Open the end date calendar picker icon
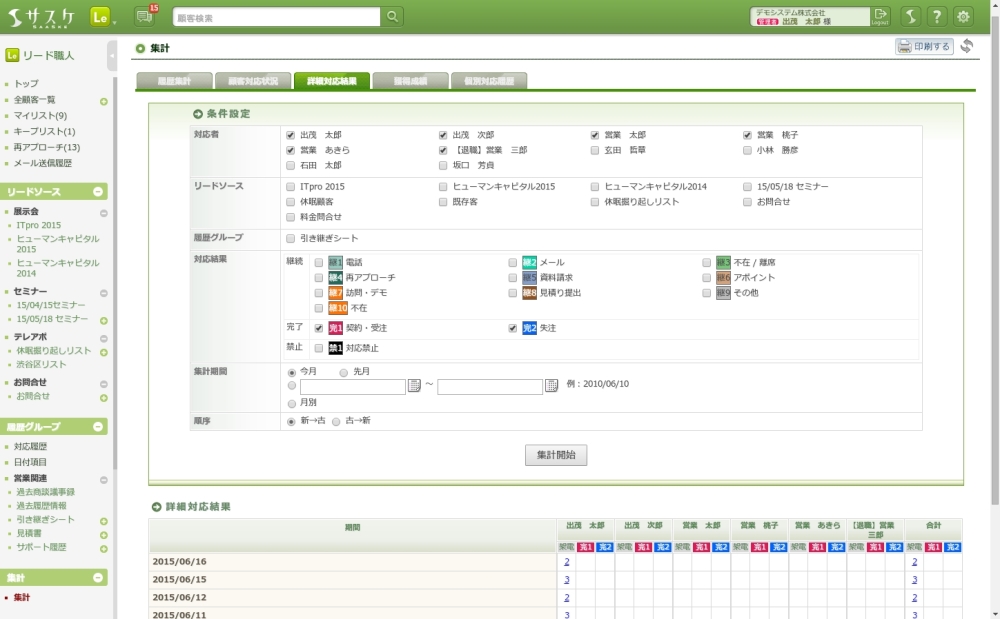This screenshot has height=619, width=1000. point(551,386)
